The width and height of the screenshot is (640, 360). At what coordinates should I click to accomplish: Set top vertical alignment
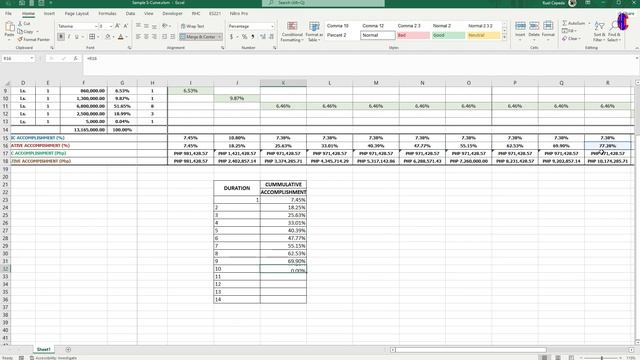pos(138,26)
